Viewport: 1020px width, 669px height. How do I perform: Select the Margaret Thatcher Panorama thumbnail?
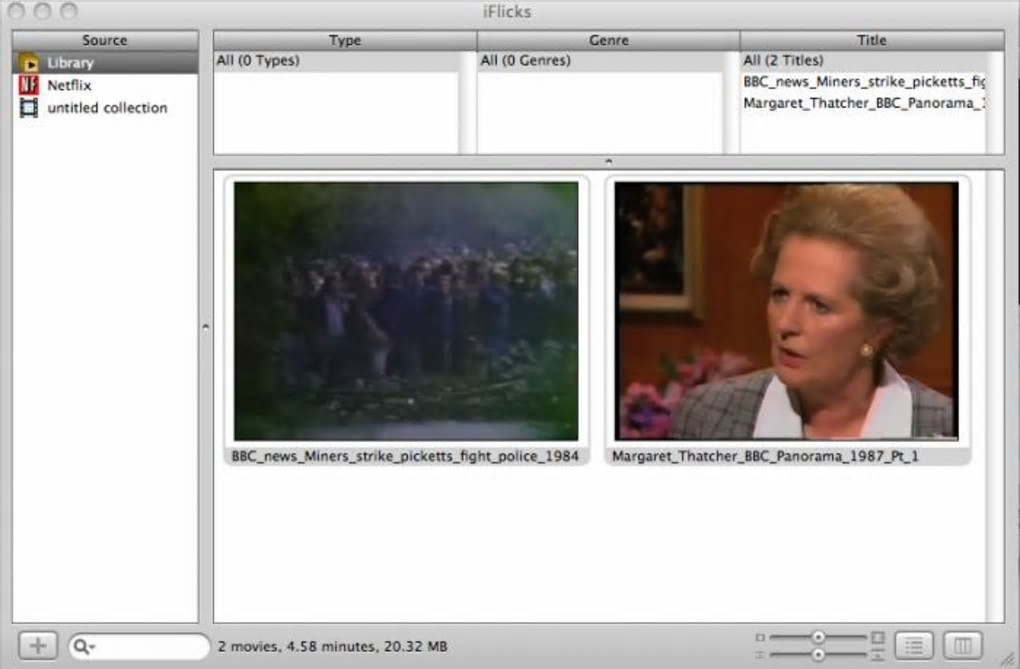click(786, 311)
